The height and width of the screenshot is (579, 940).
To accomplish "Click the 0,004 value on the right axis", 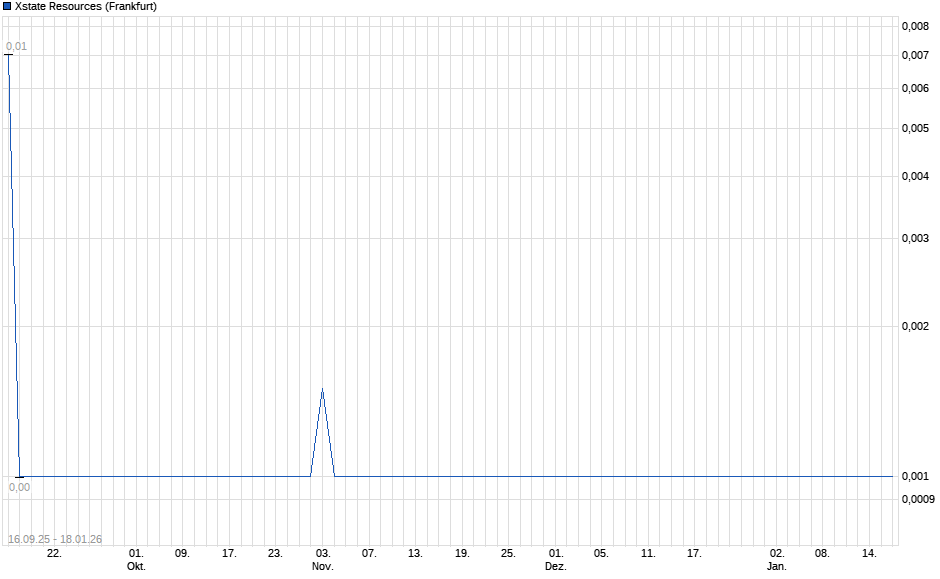I will point(913,177).
